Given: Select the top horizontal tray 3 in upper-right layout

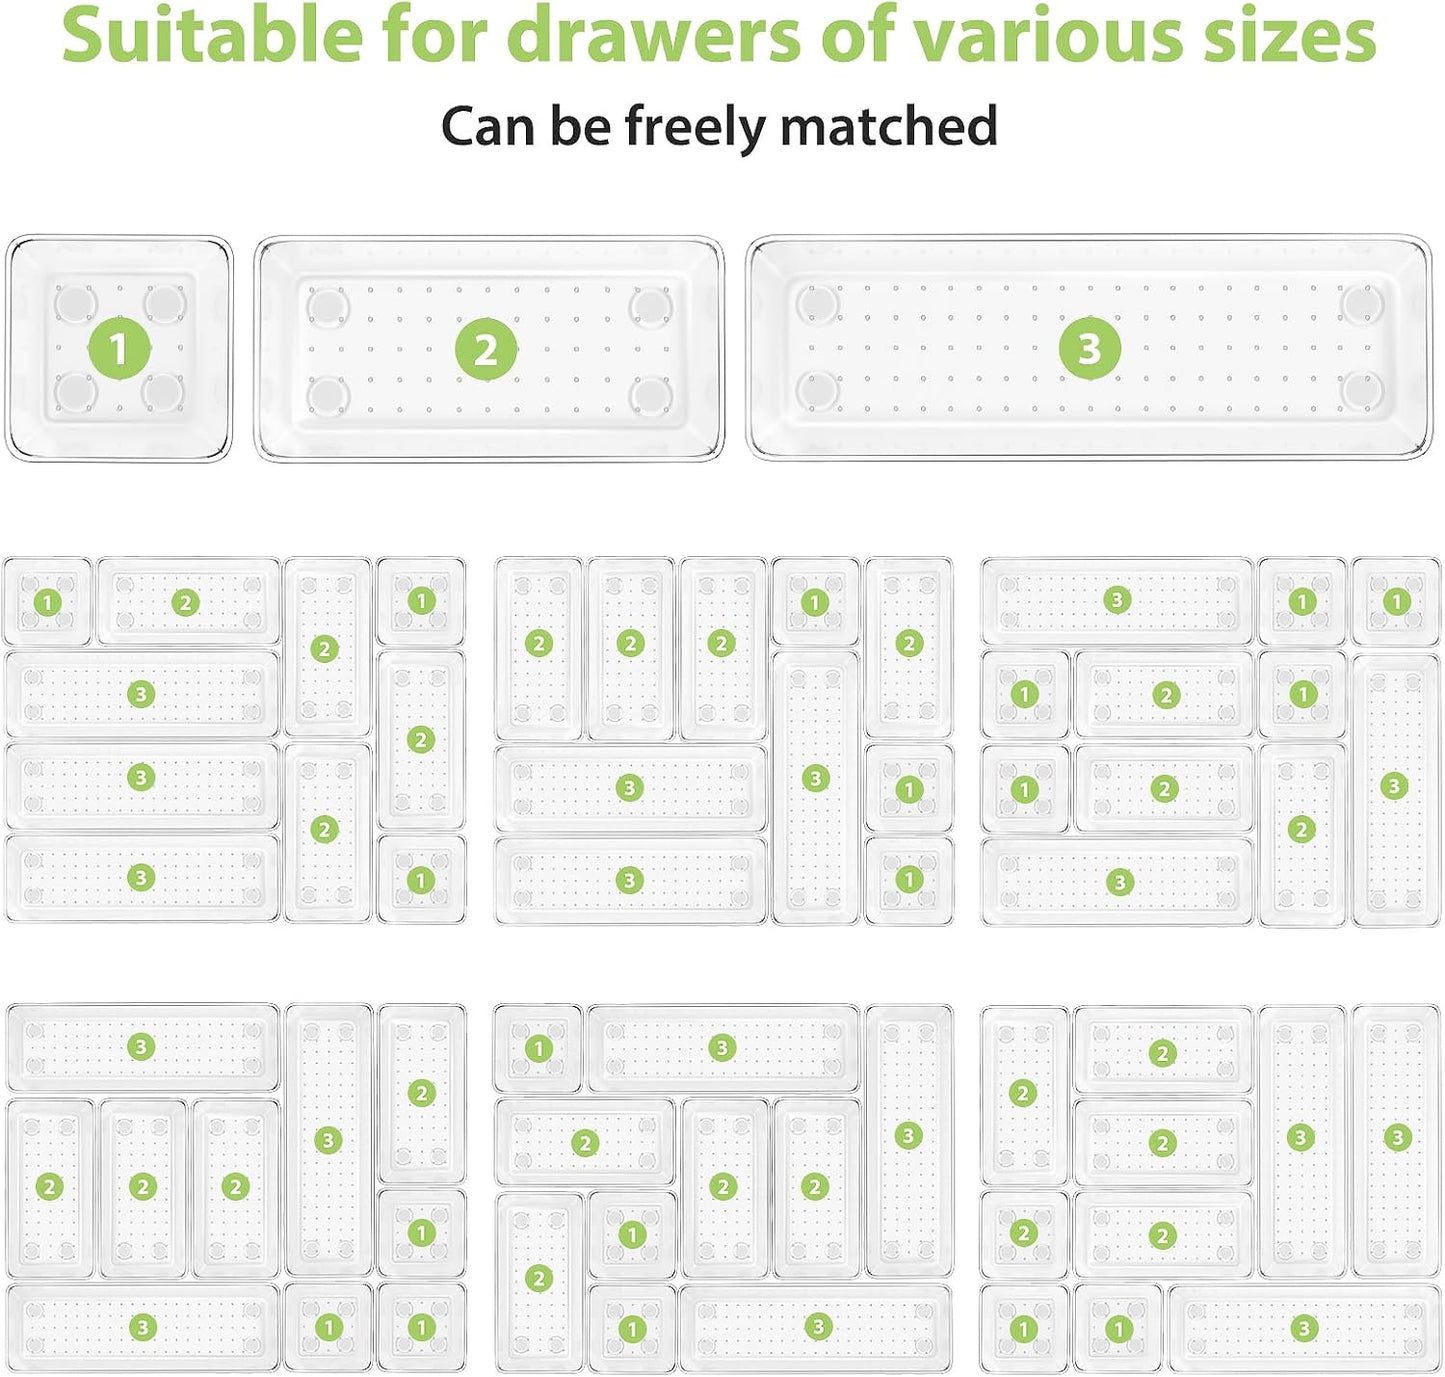Looking at the screenshot, I should (1117, 600).
